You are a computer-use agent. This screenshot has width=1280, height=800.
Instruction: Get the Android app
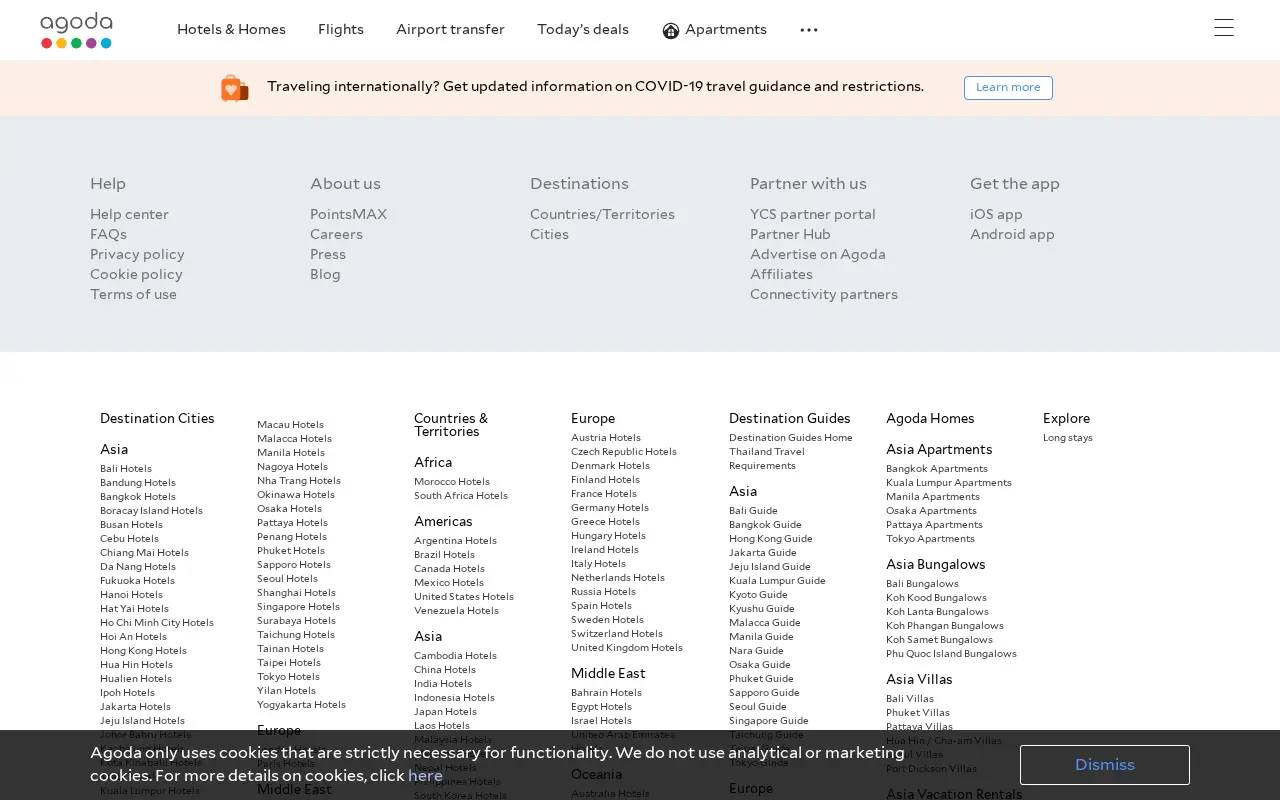pyautogui.click(x=1012, y=234)
